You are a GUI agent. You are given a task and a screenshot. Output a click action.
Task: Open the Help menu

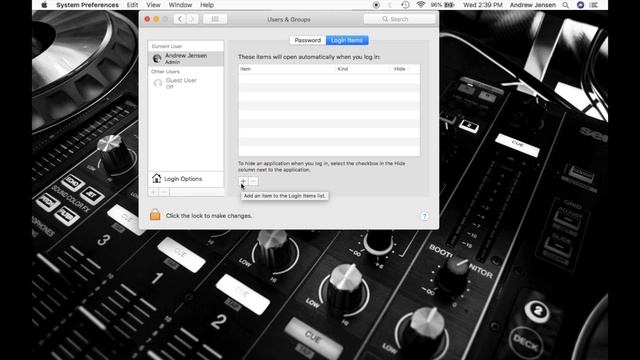click(x=207, y=5)
